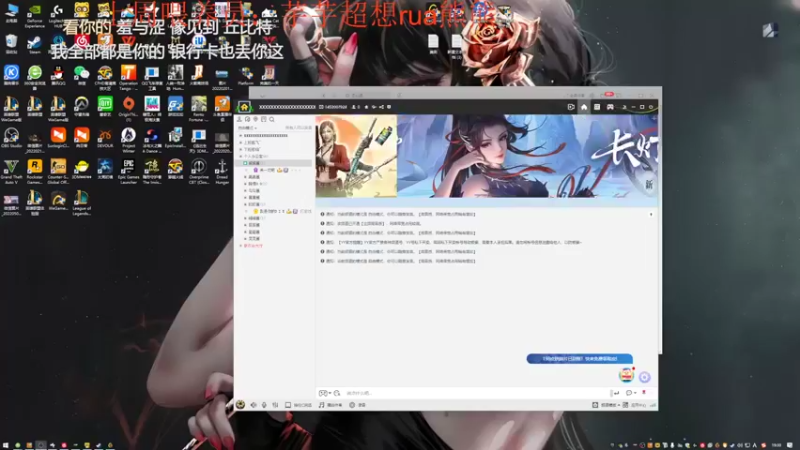800x450 pixels.
Task: Click the search magnifier icon above the channel tree
Action: coord(272,119)
